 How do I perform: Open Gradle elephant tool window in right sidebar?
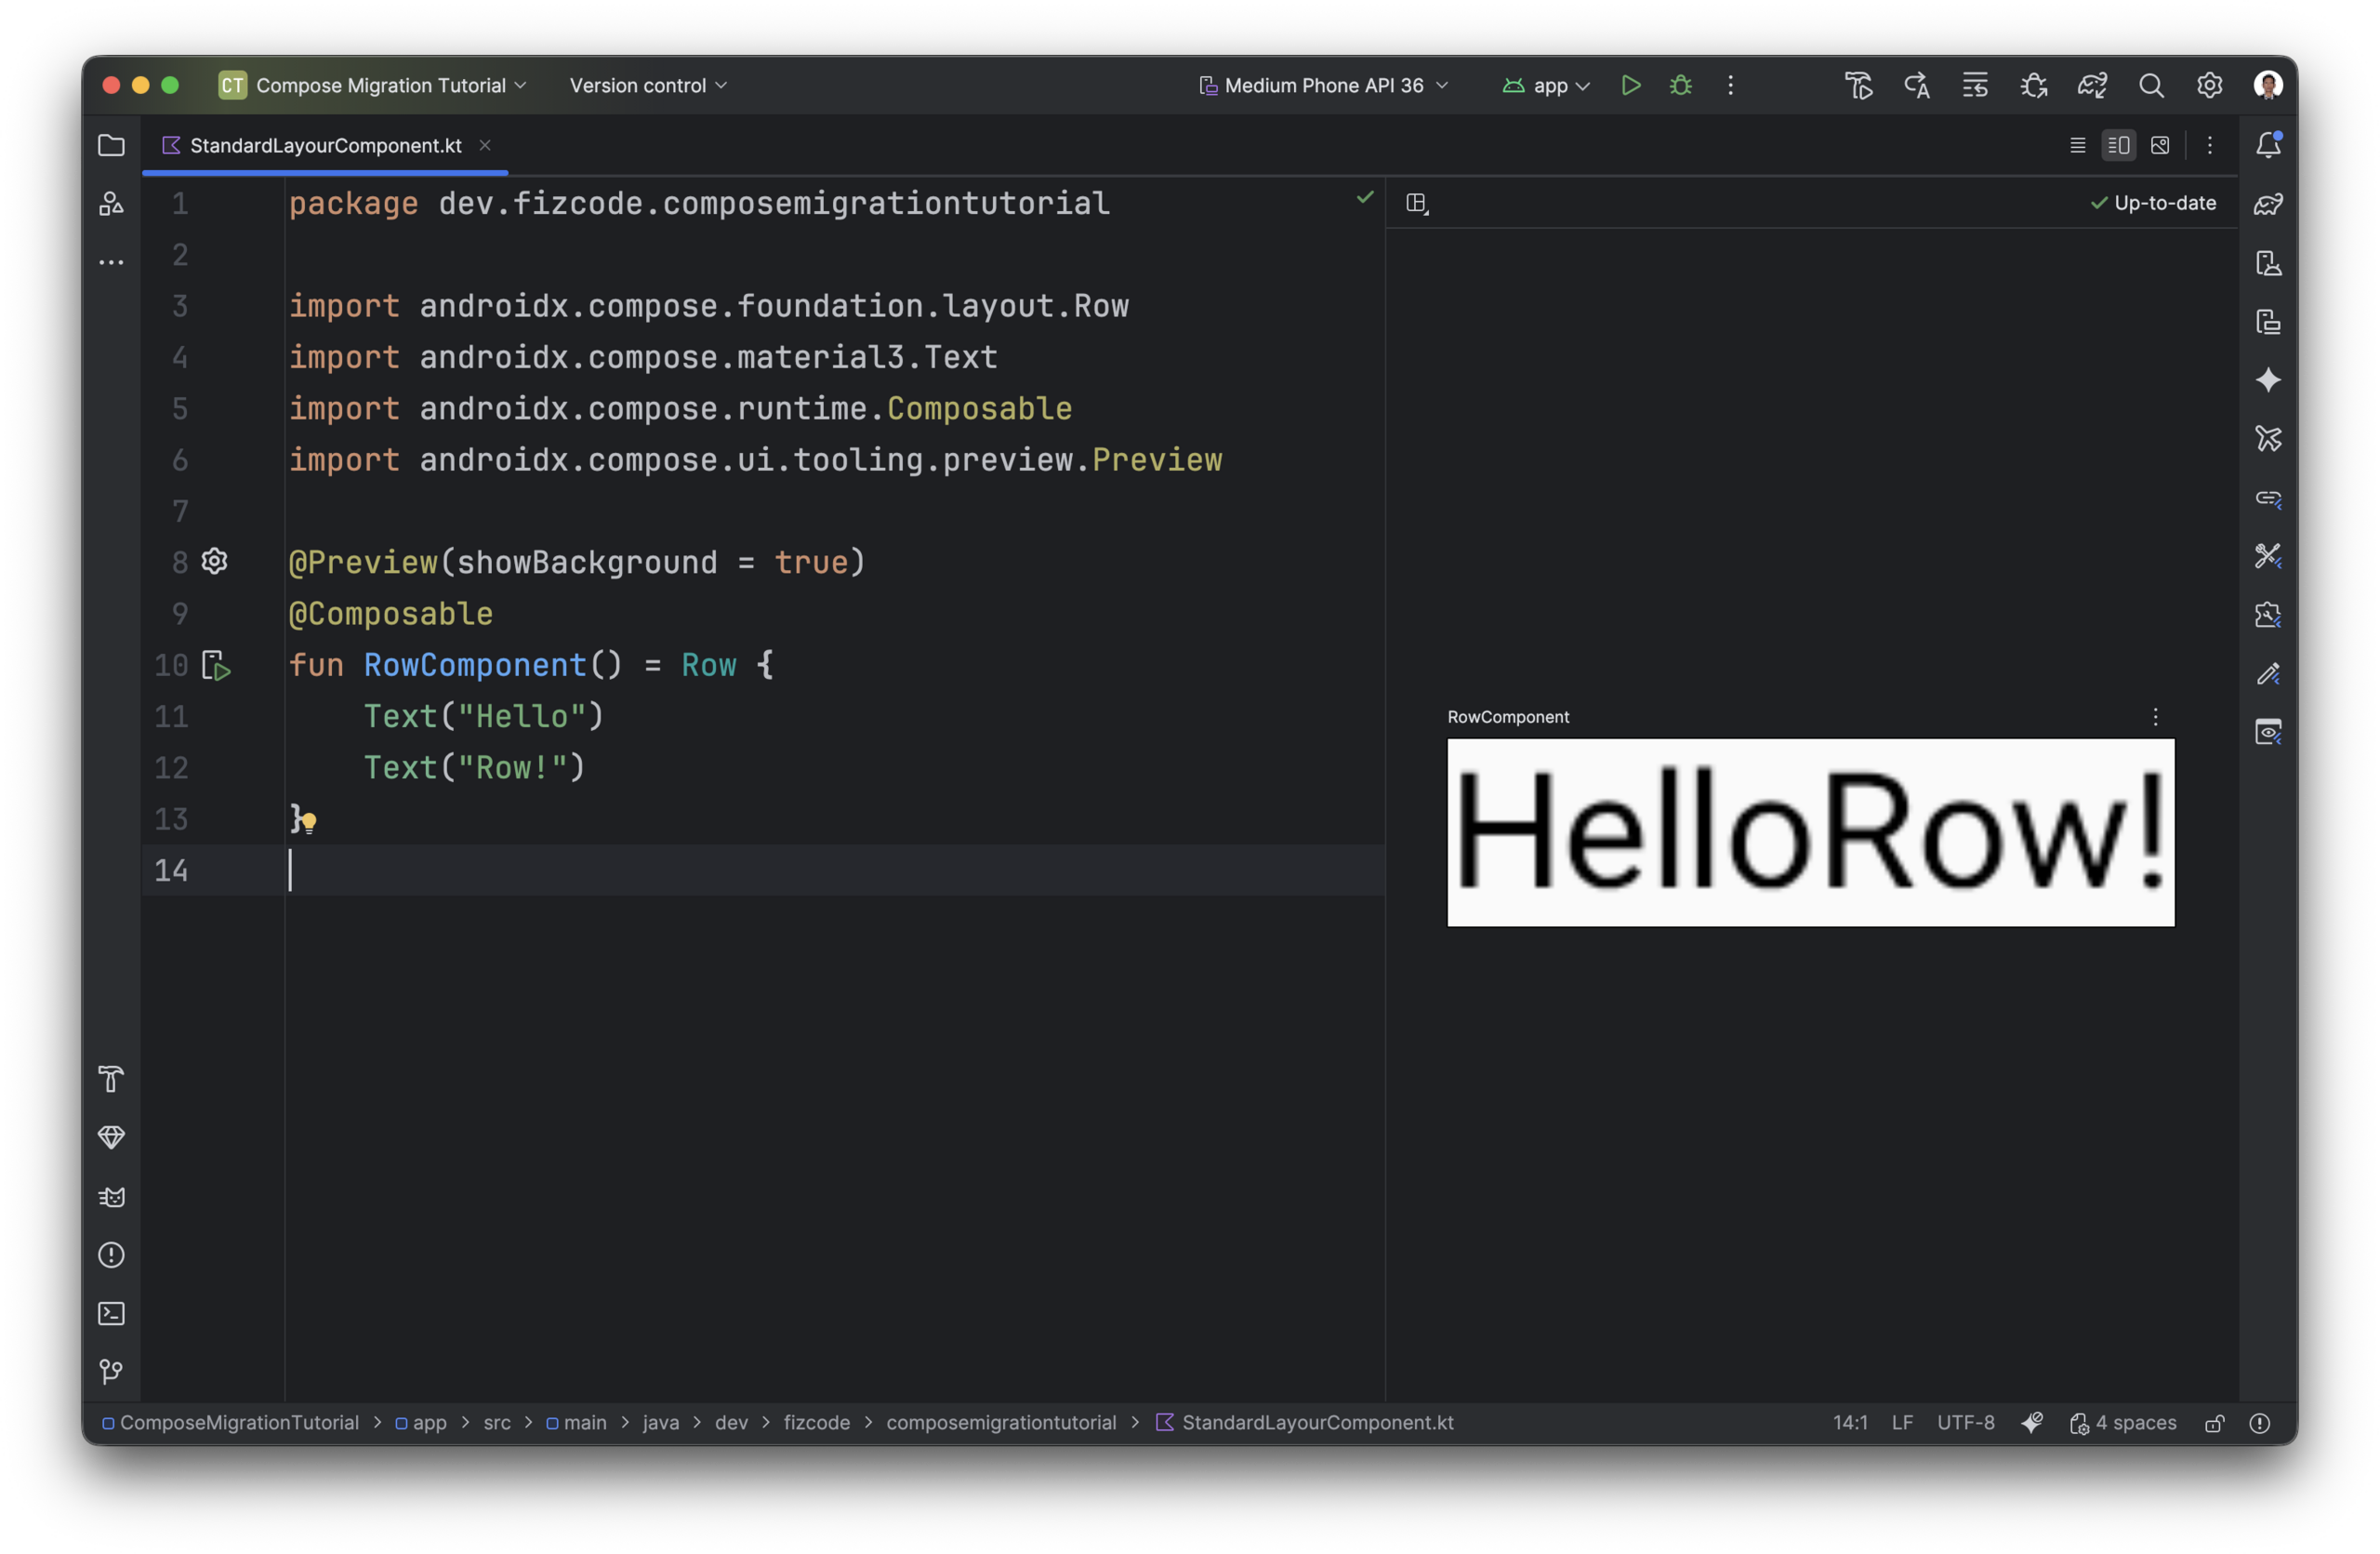(x=2268, y=204)
